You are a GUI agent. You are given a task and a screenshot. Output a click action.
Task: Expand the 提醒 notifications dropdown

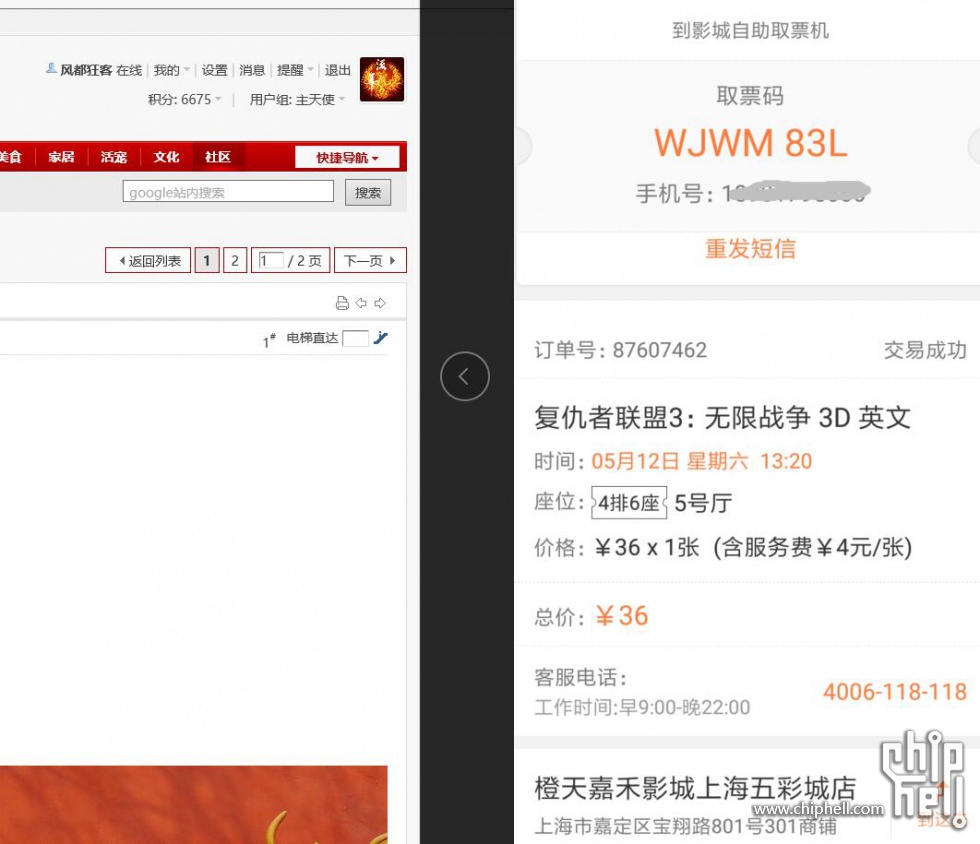[295, 70]
